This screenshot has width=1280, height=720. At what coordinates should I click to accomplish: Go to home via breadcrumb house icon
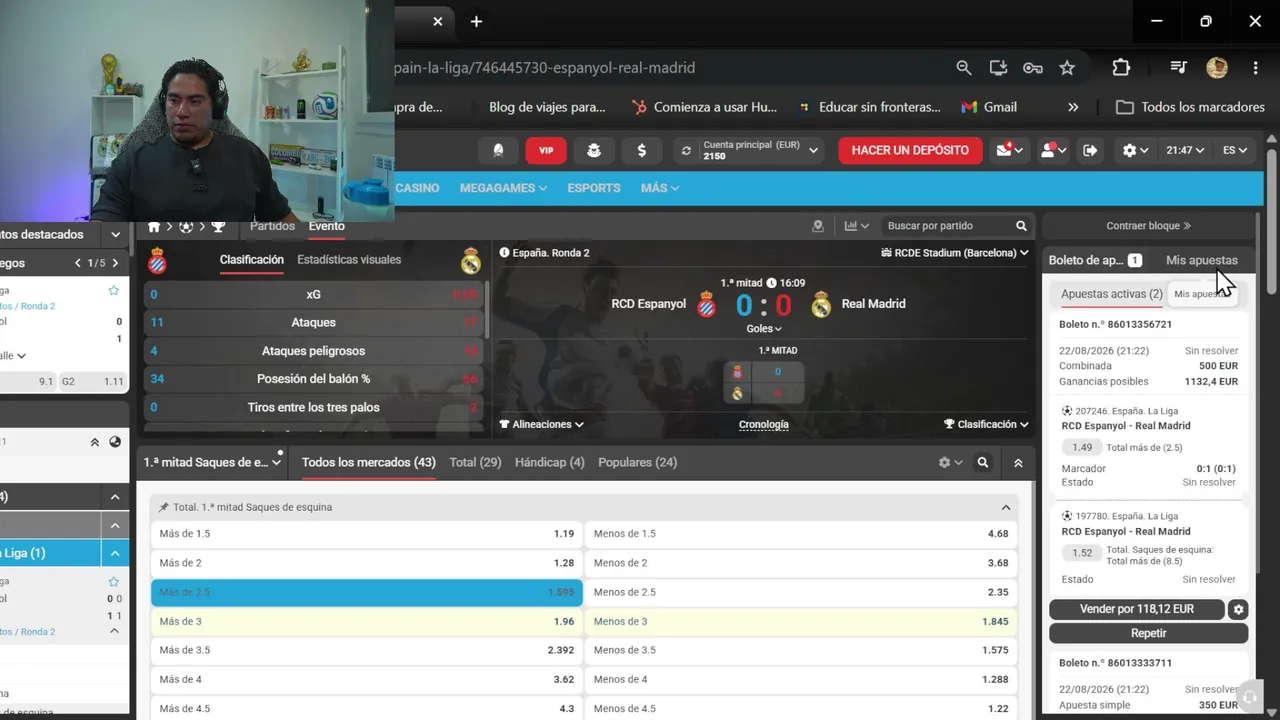[x=154, y=227]
